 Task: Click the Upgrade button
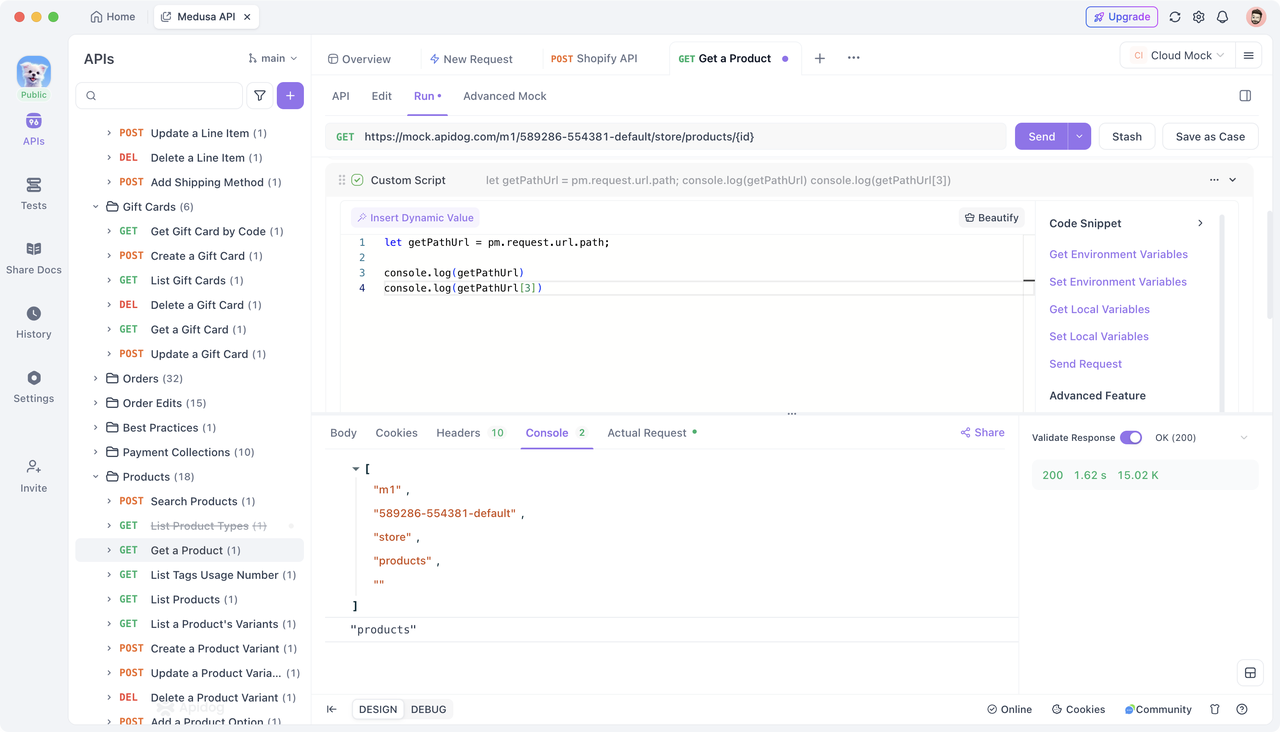1122,17
